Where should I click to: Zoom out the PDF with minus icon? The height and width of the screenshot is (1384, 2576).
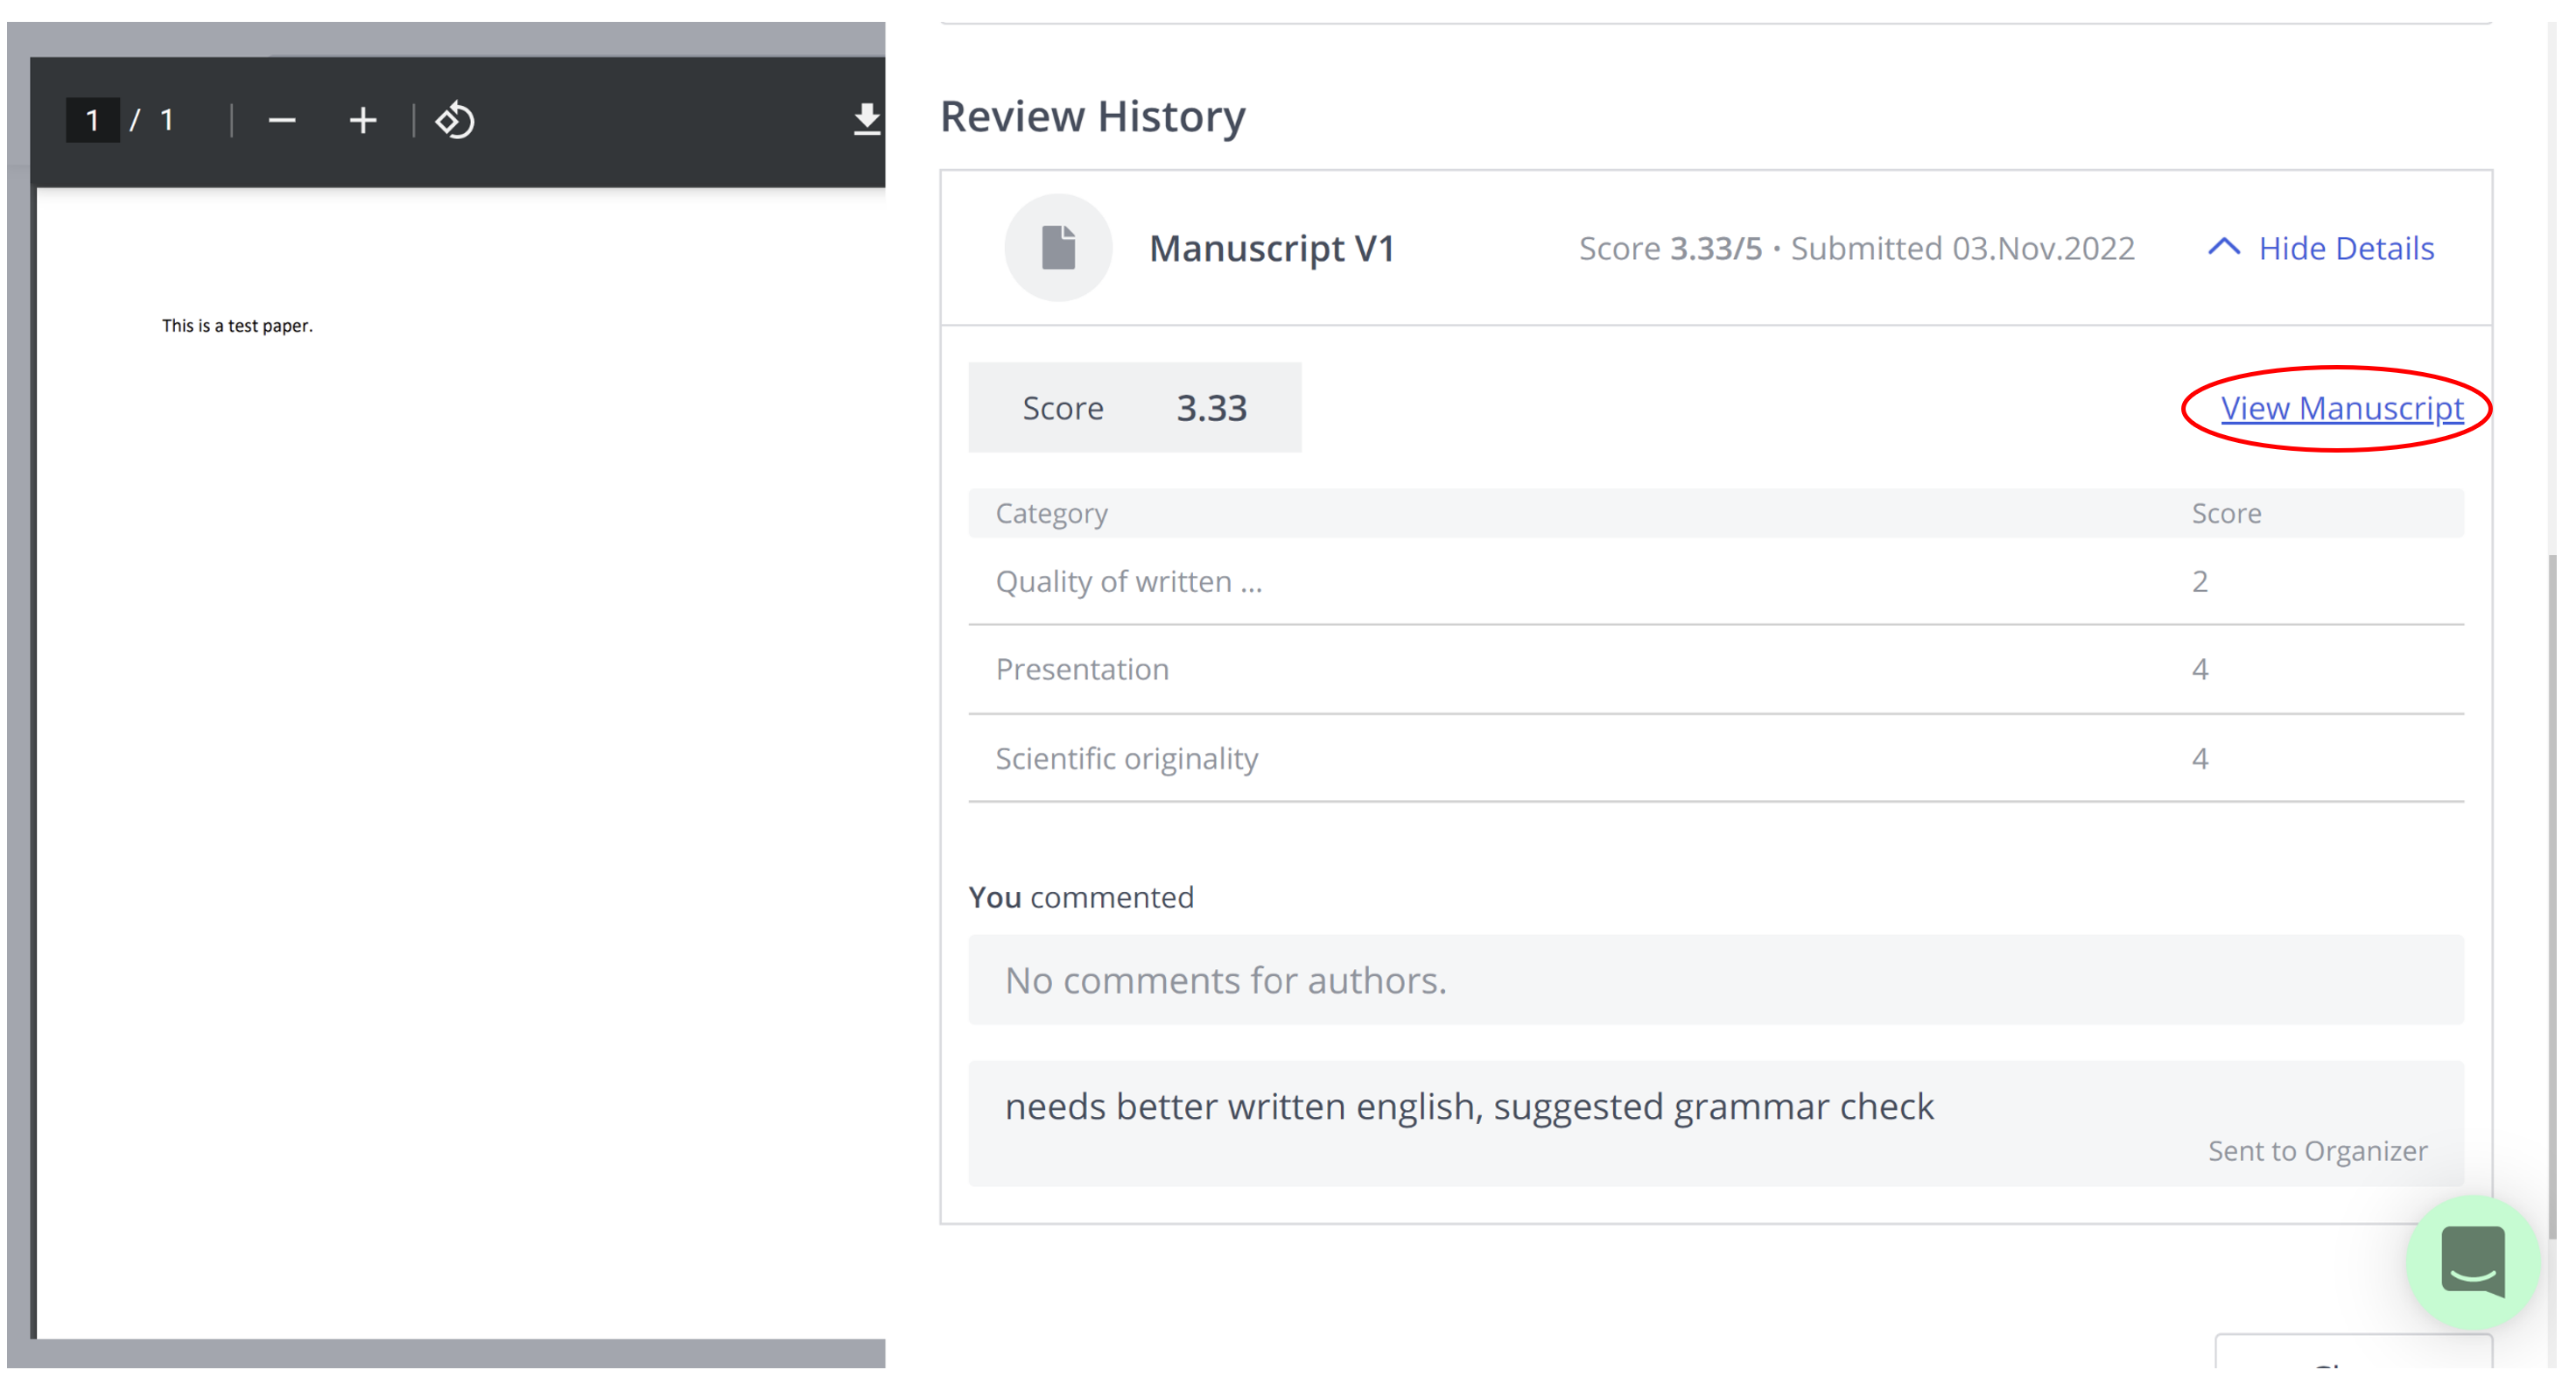click(282, 121)
